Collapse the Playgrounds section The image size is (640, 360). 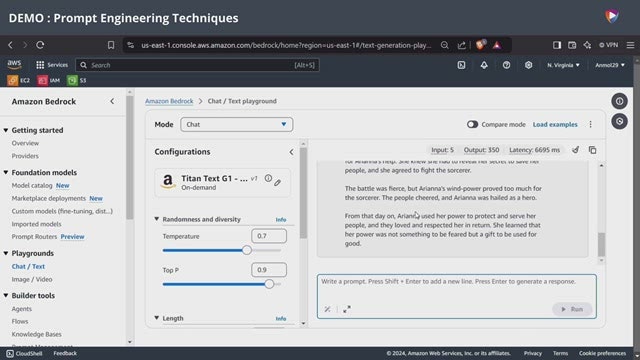[x=6, y=253]
